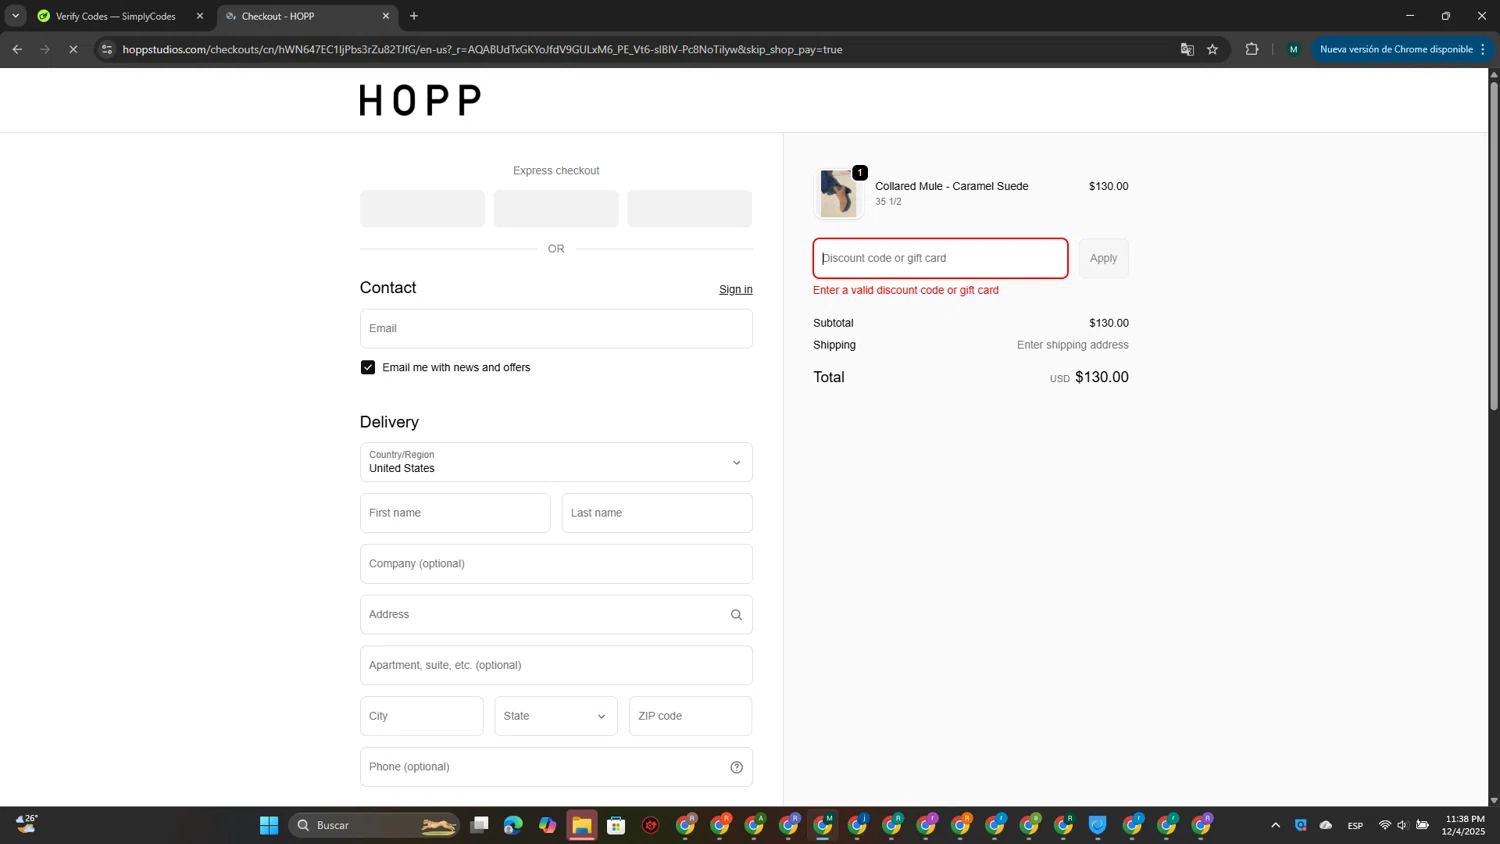Image resolution: width=1500 pixels, height=844 pixels.
Task: Click the Company (optional) field
Action: 556,564
